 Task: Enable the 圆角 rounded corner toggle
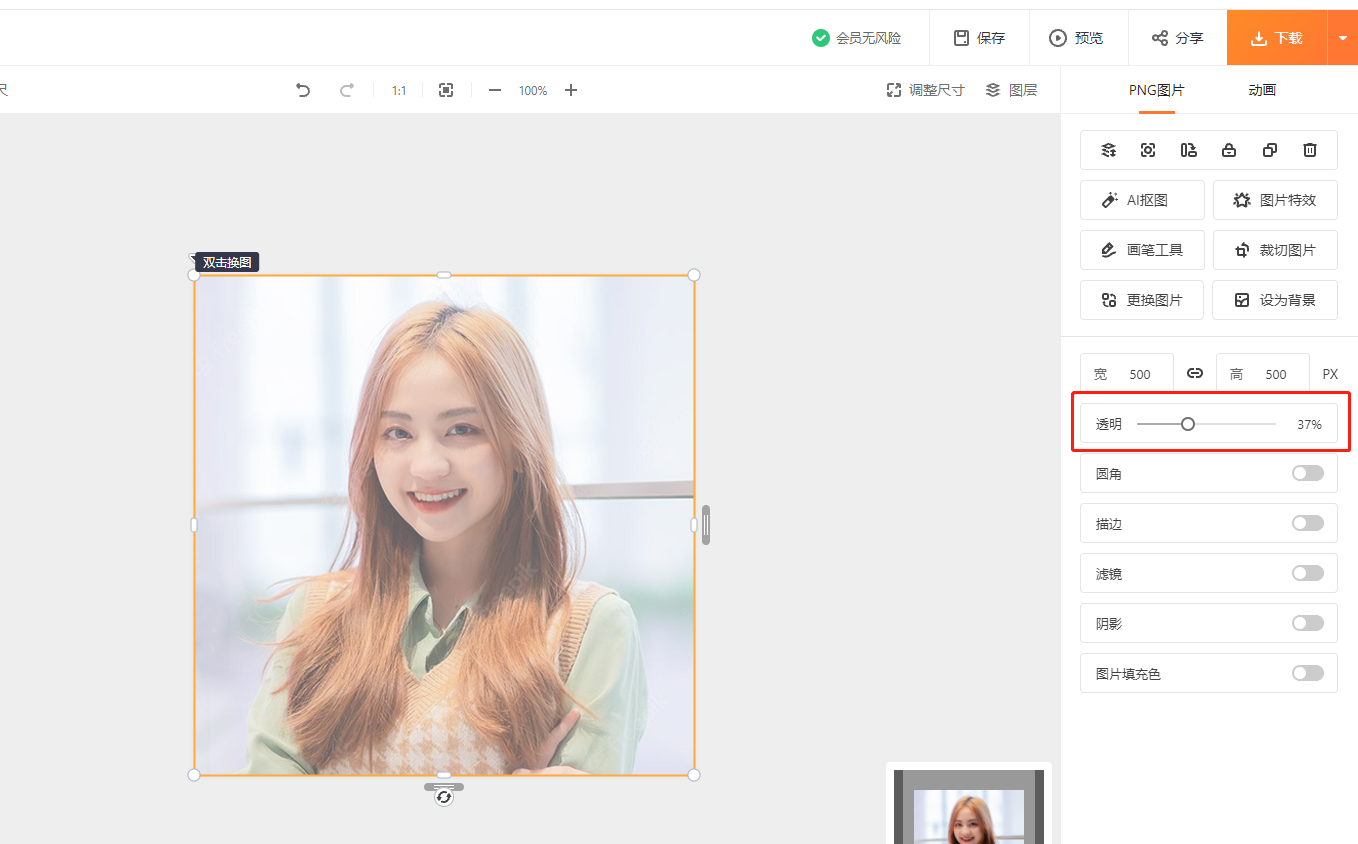[x=1307, y=473]
